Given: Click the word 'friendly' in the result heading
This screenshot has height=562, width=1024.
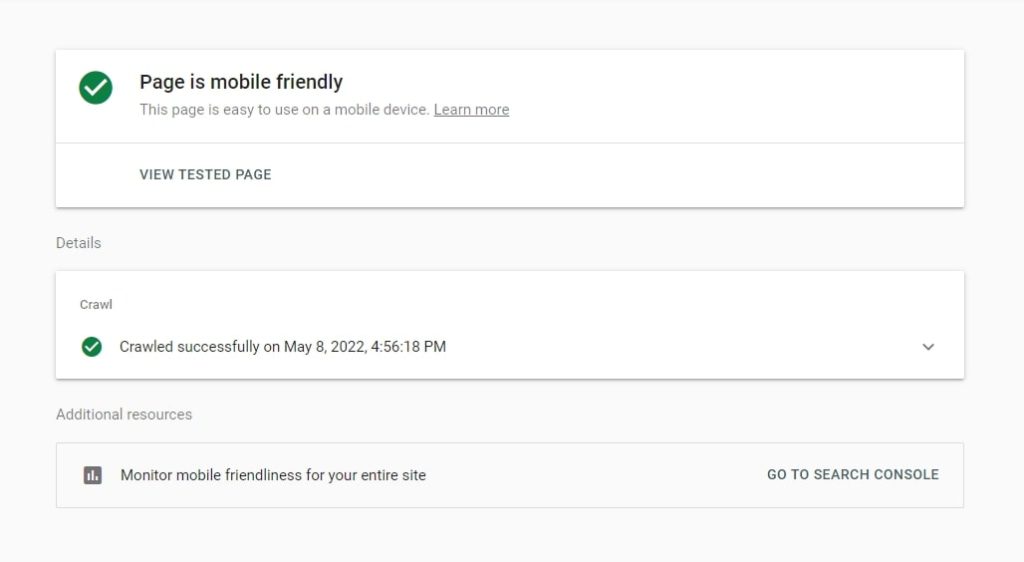Looking at the screenshot, I should (x=310, y=82).
